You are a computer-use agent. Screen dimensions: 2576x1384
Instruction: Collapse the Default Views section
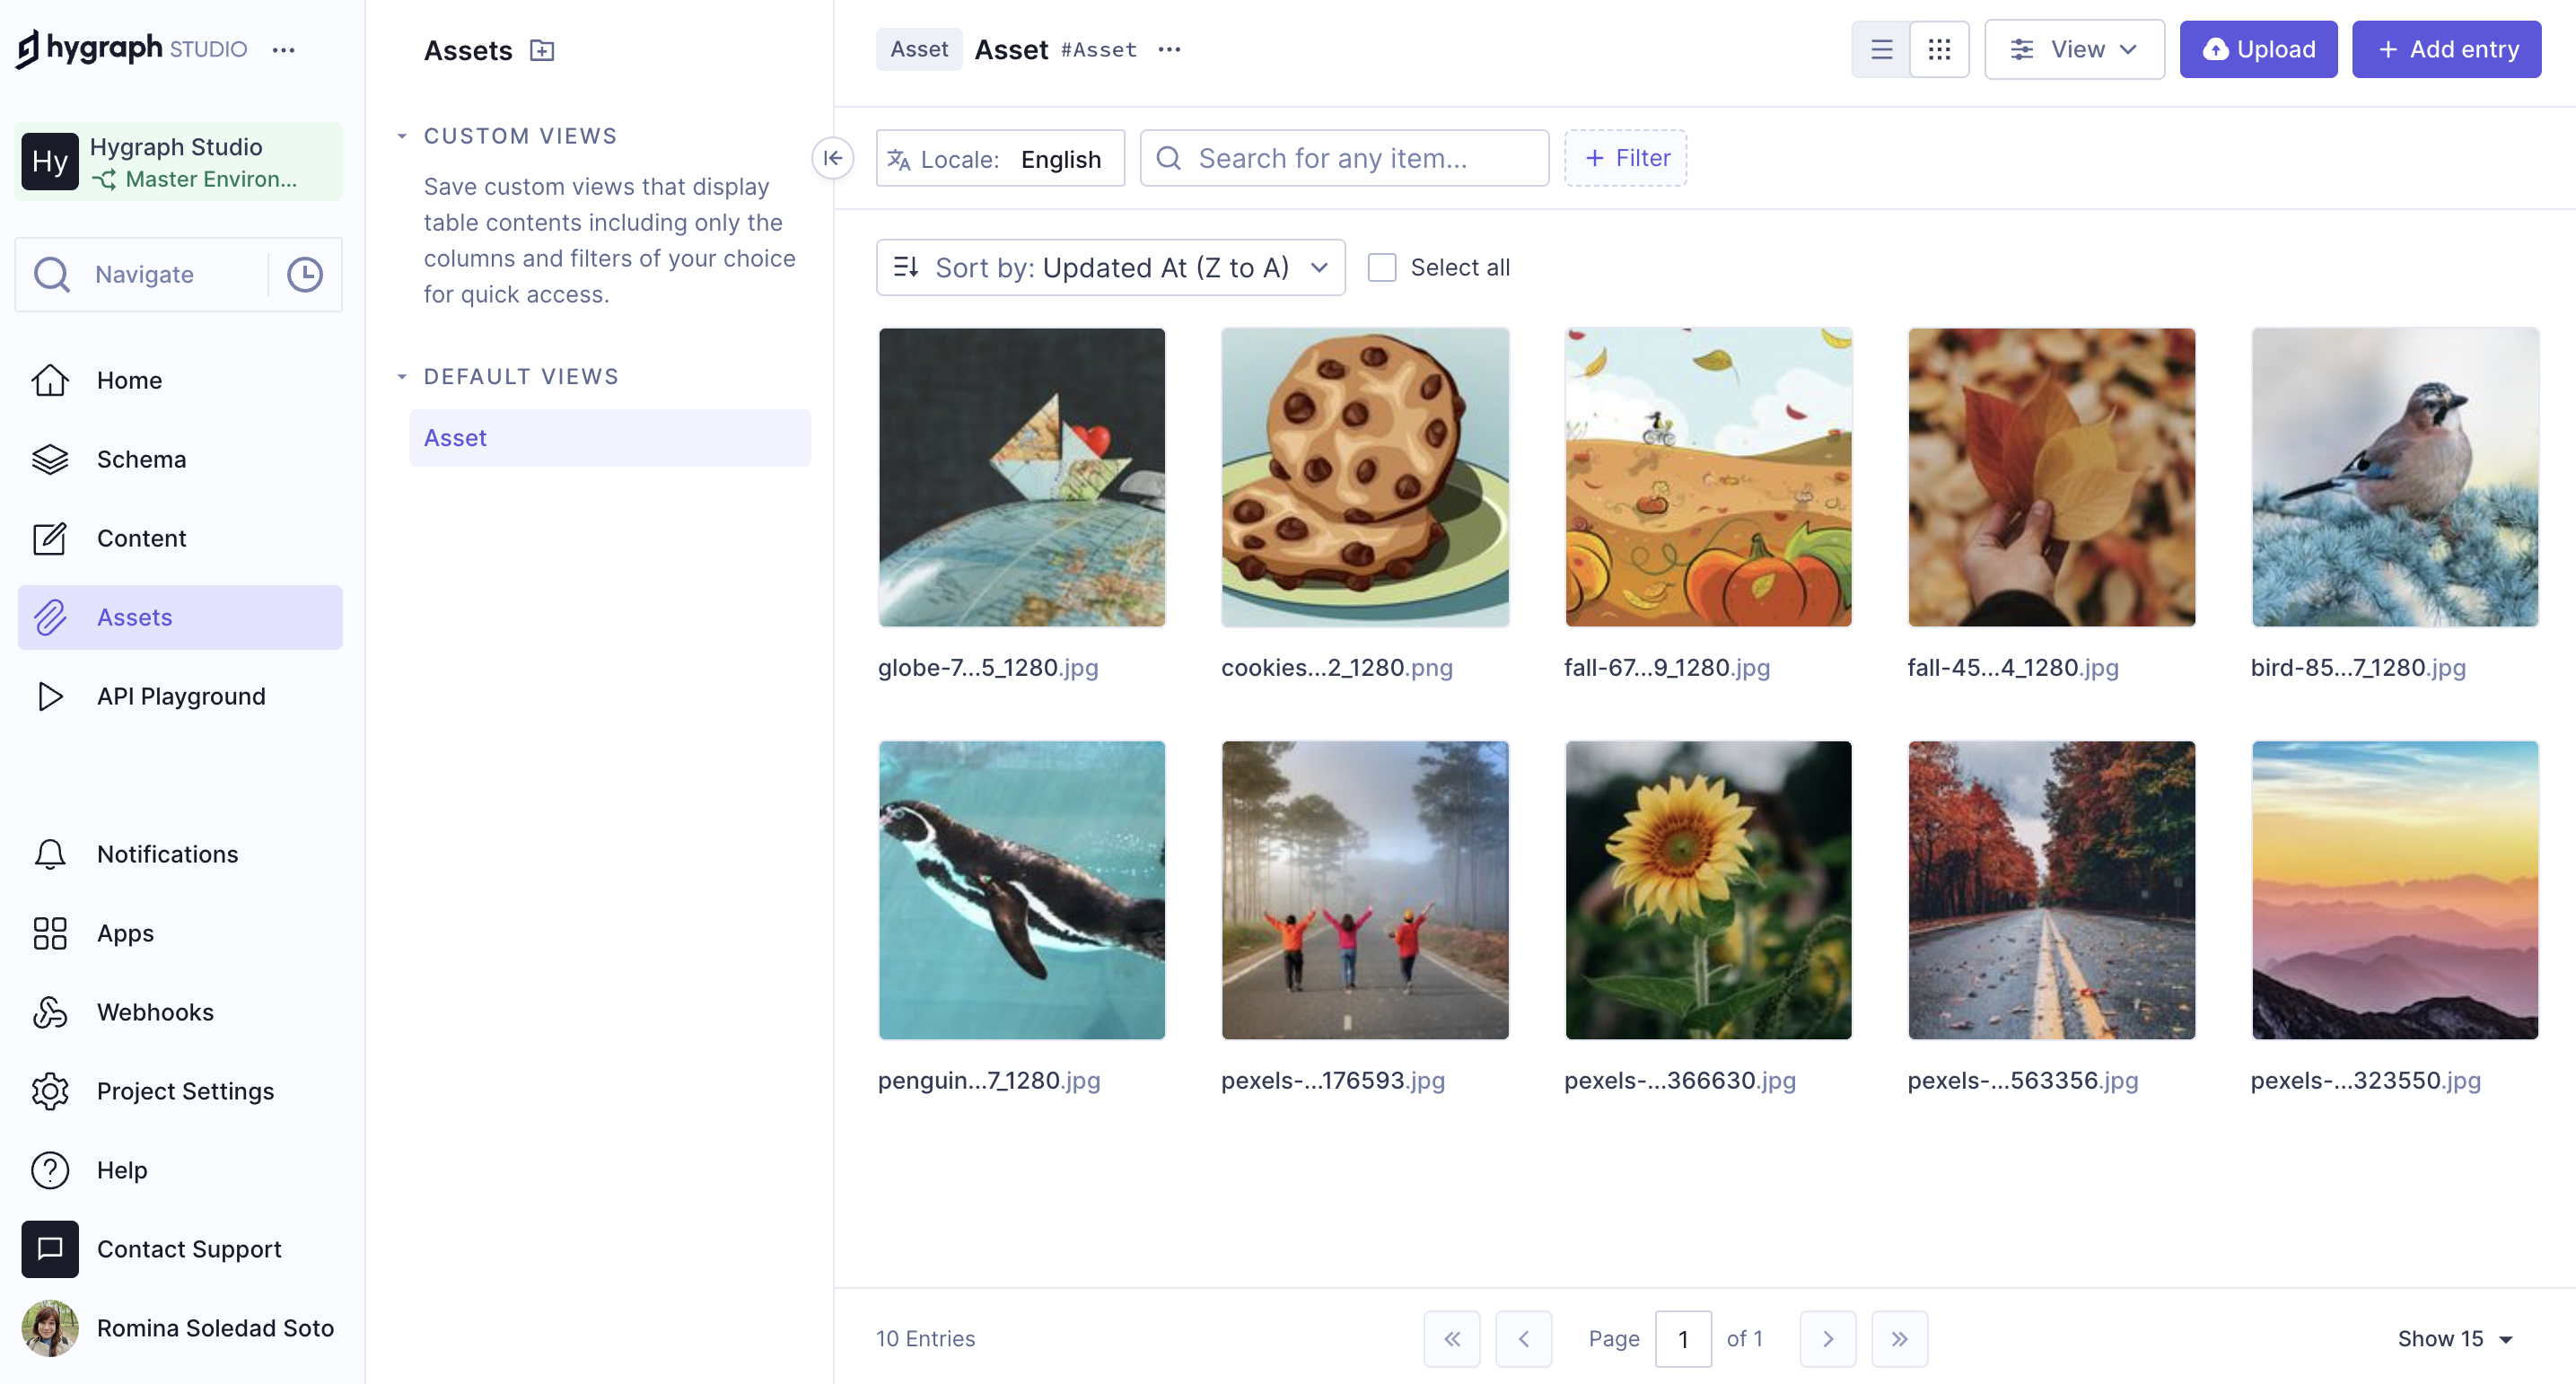400,373
